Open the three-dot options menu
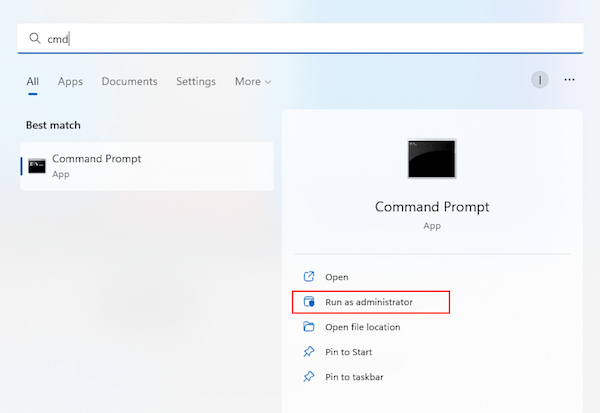600x413 pixels. click(570, 80)
